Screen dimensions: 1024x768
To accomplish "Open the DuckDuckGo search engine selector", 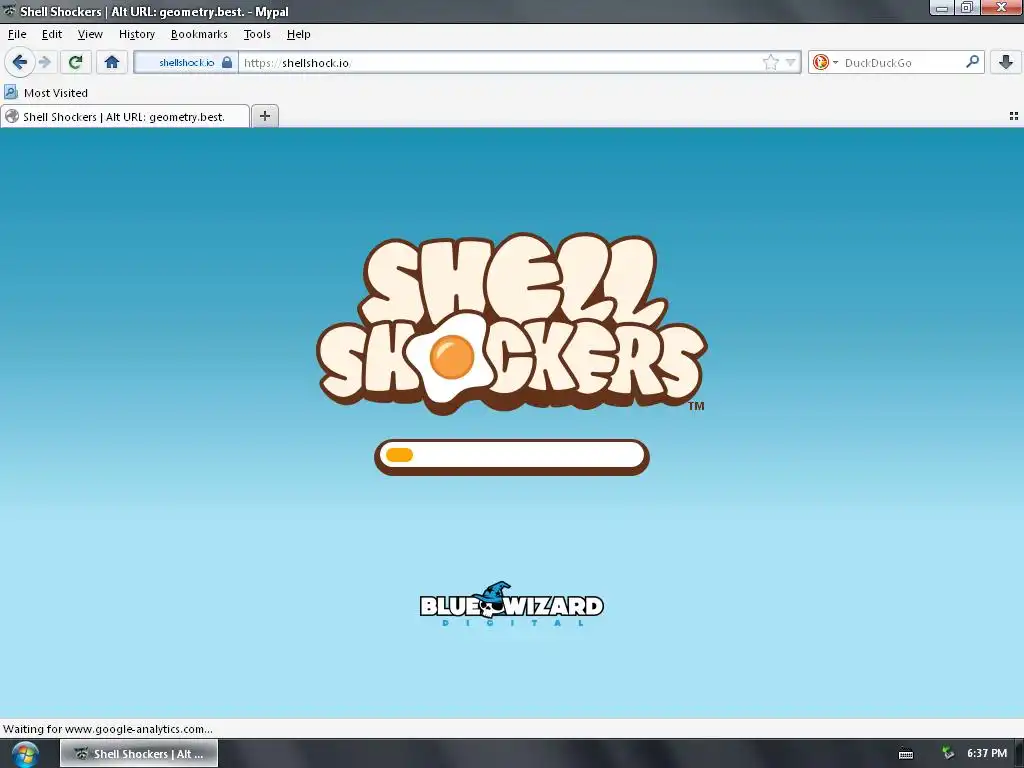I will coord(825,63).
